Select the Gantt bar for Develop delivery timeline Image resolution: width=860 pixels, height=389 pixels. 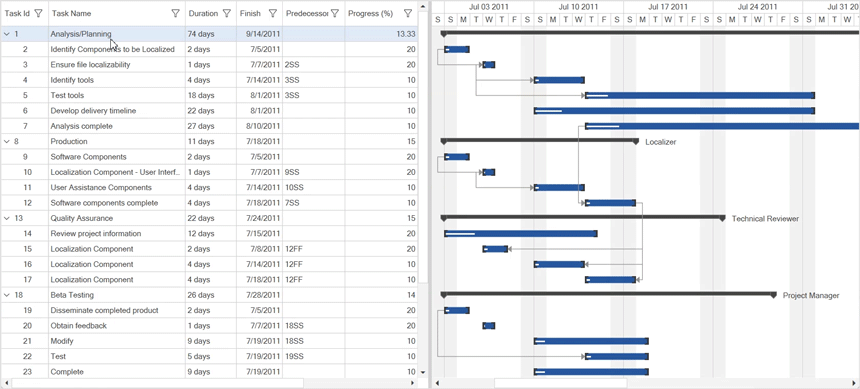click(x=675, y=111)
